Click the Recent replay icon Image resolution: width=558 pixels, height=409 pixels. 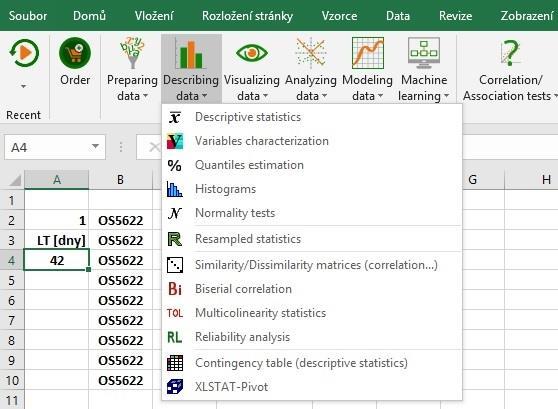[24, 53]
